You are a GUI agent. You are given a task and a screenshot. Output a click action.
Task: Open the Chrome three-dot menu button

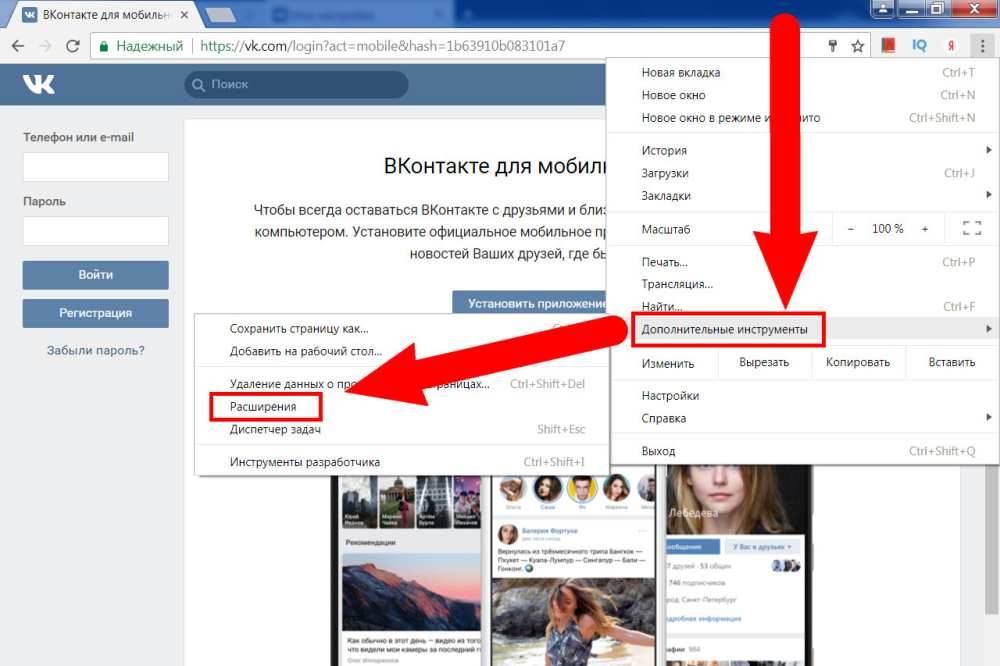pos(982,46)
